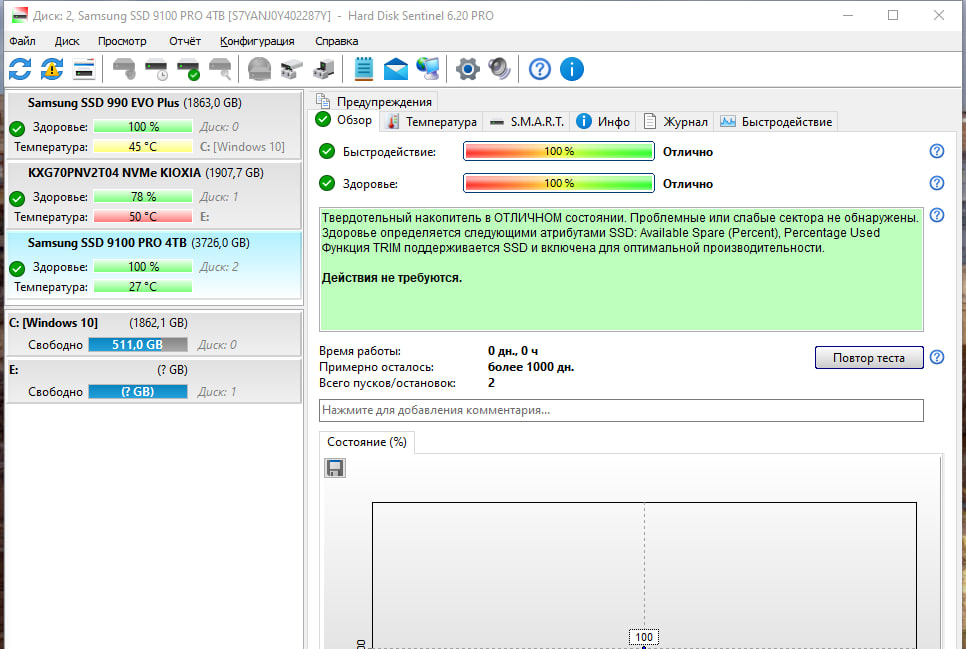The image size is (966, 649).
Task: Click the 'Действия не требуются.' text
Action: tap(392, 278)
